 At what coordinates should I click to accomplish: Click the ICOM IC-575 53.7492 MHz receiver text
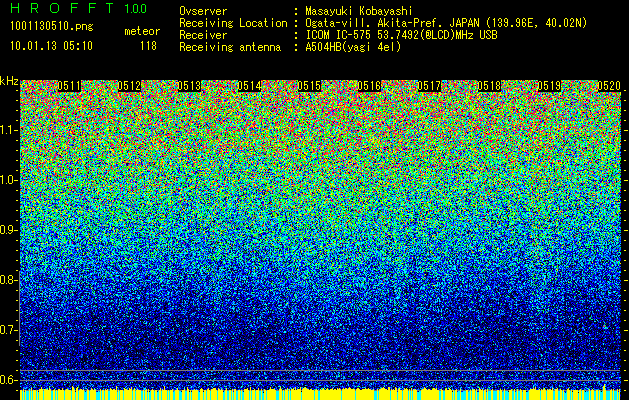click(402, 35)
